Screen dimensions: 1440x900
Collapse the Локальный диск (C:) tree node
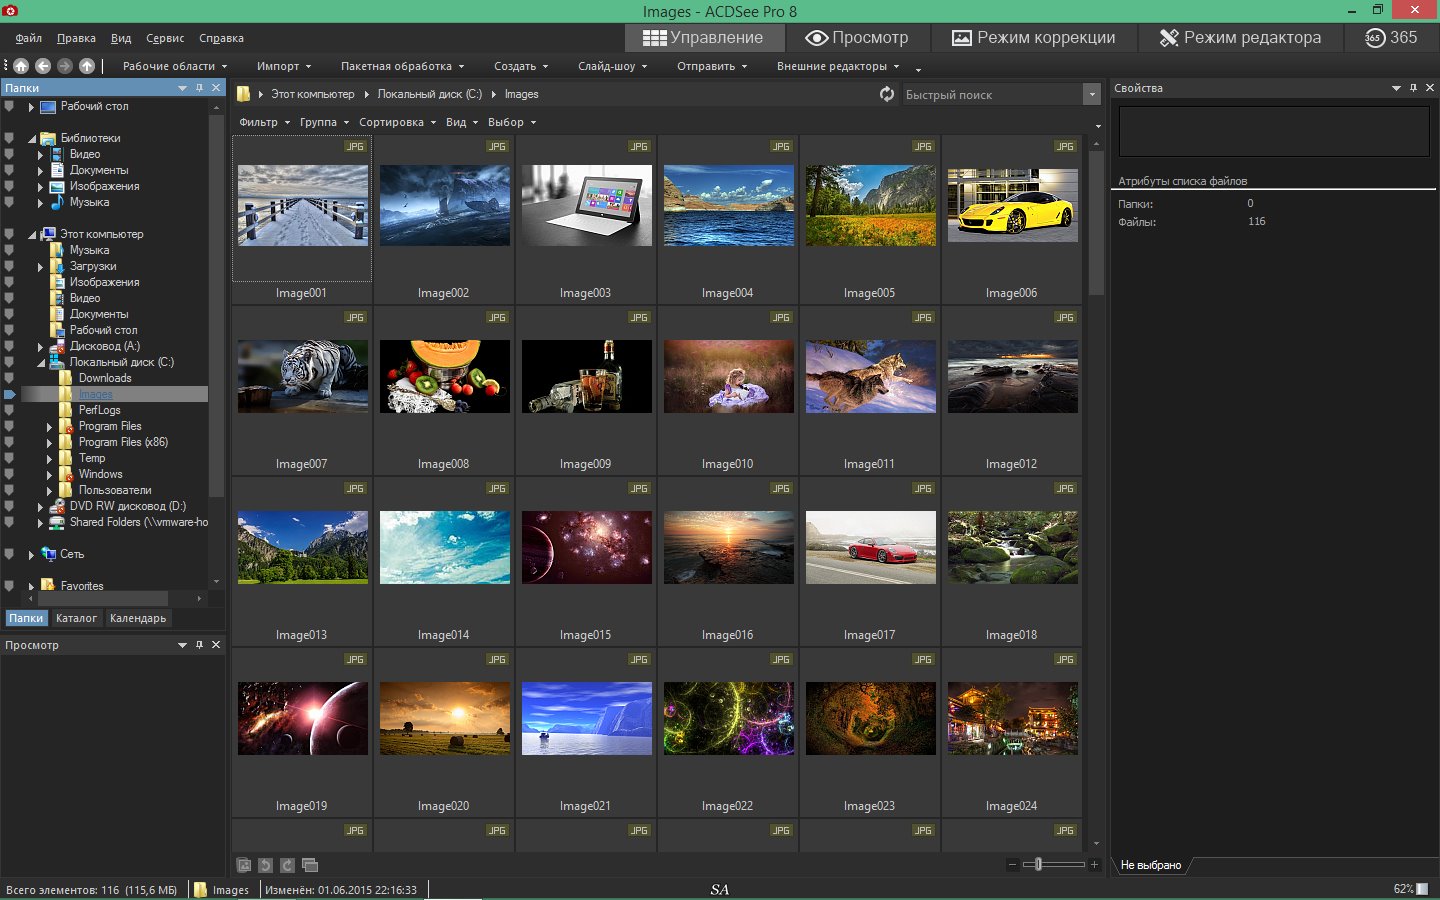click(41, 362)
